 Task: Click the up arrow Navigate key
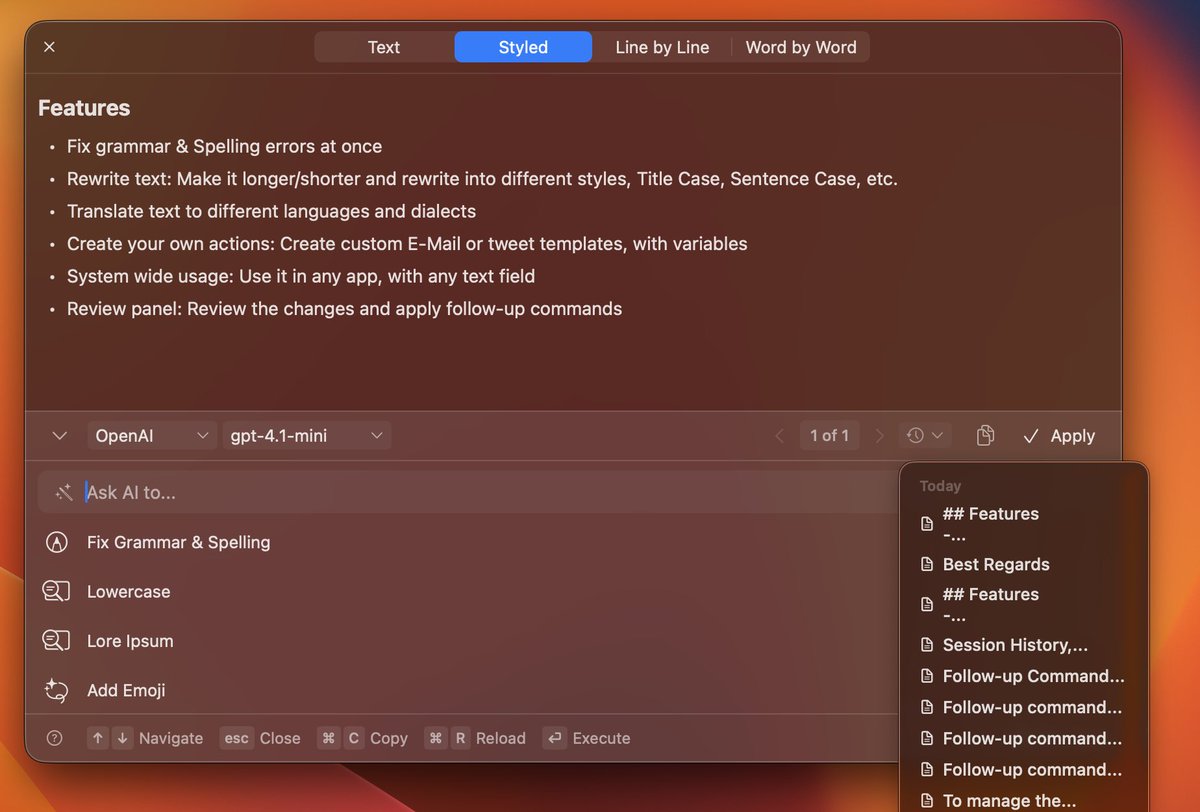point(98,738)
